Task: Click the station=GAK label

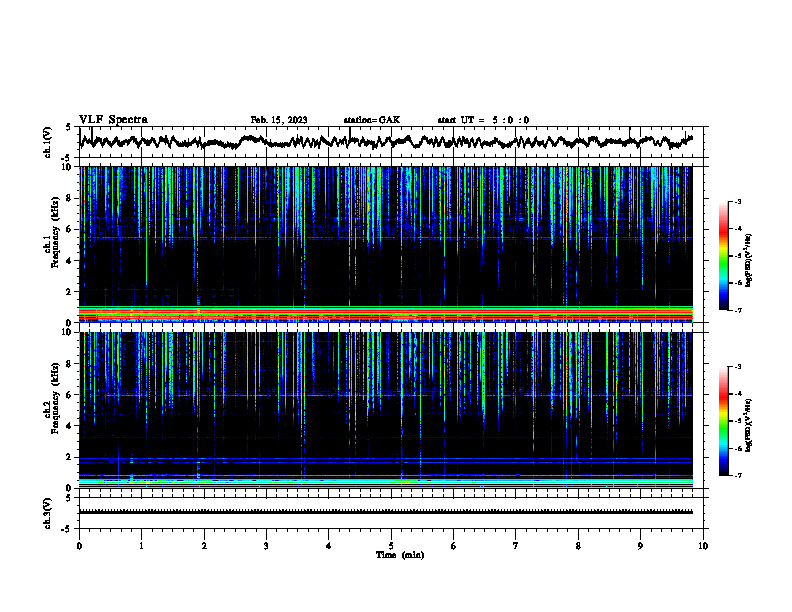Action: pos(372,120)
